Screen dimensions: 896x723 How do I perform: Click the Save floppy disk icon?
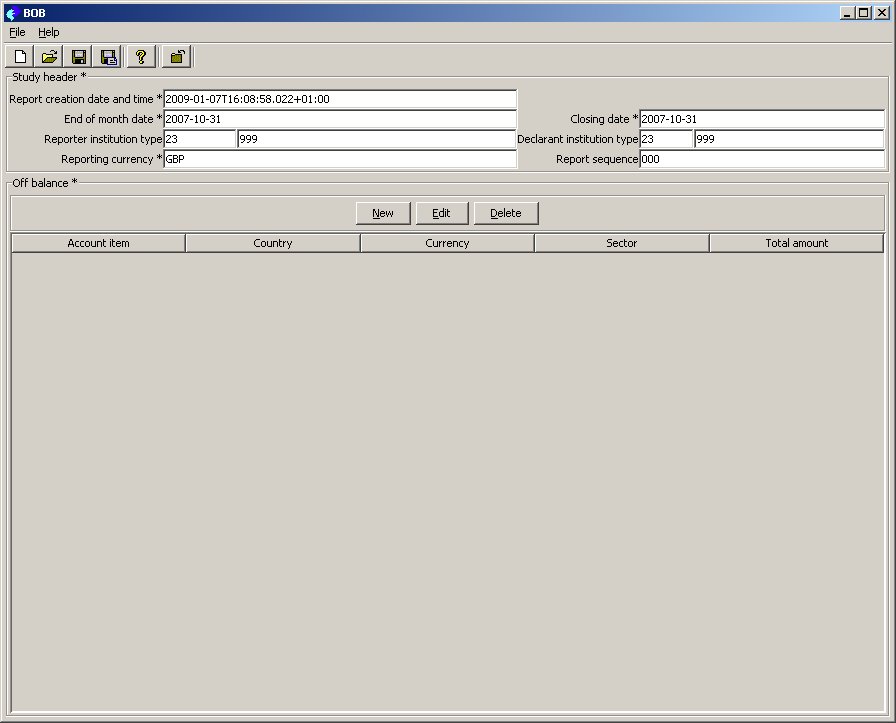click(x=79, y=57)
